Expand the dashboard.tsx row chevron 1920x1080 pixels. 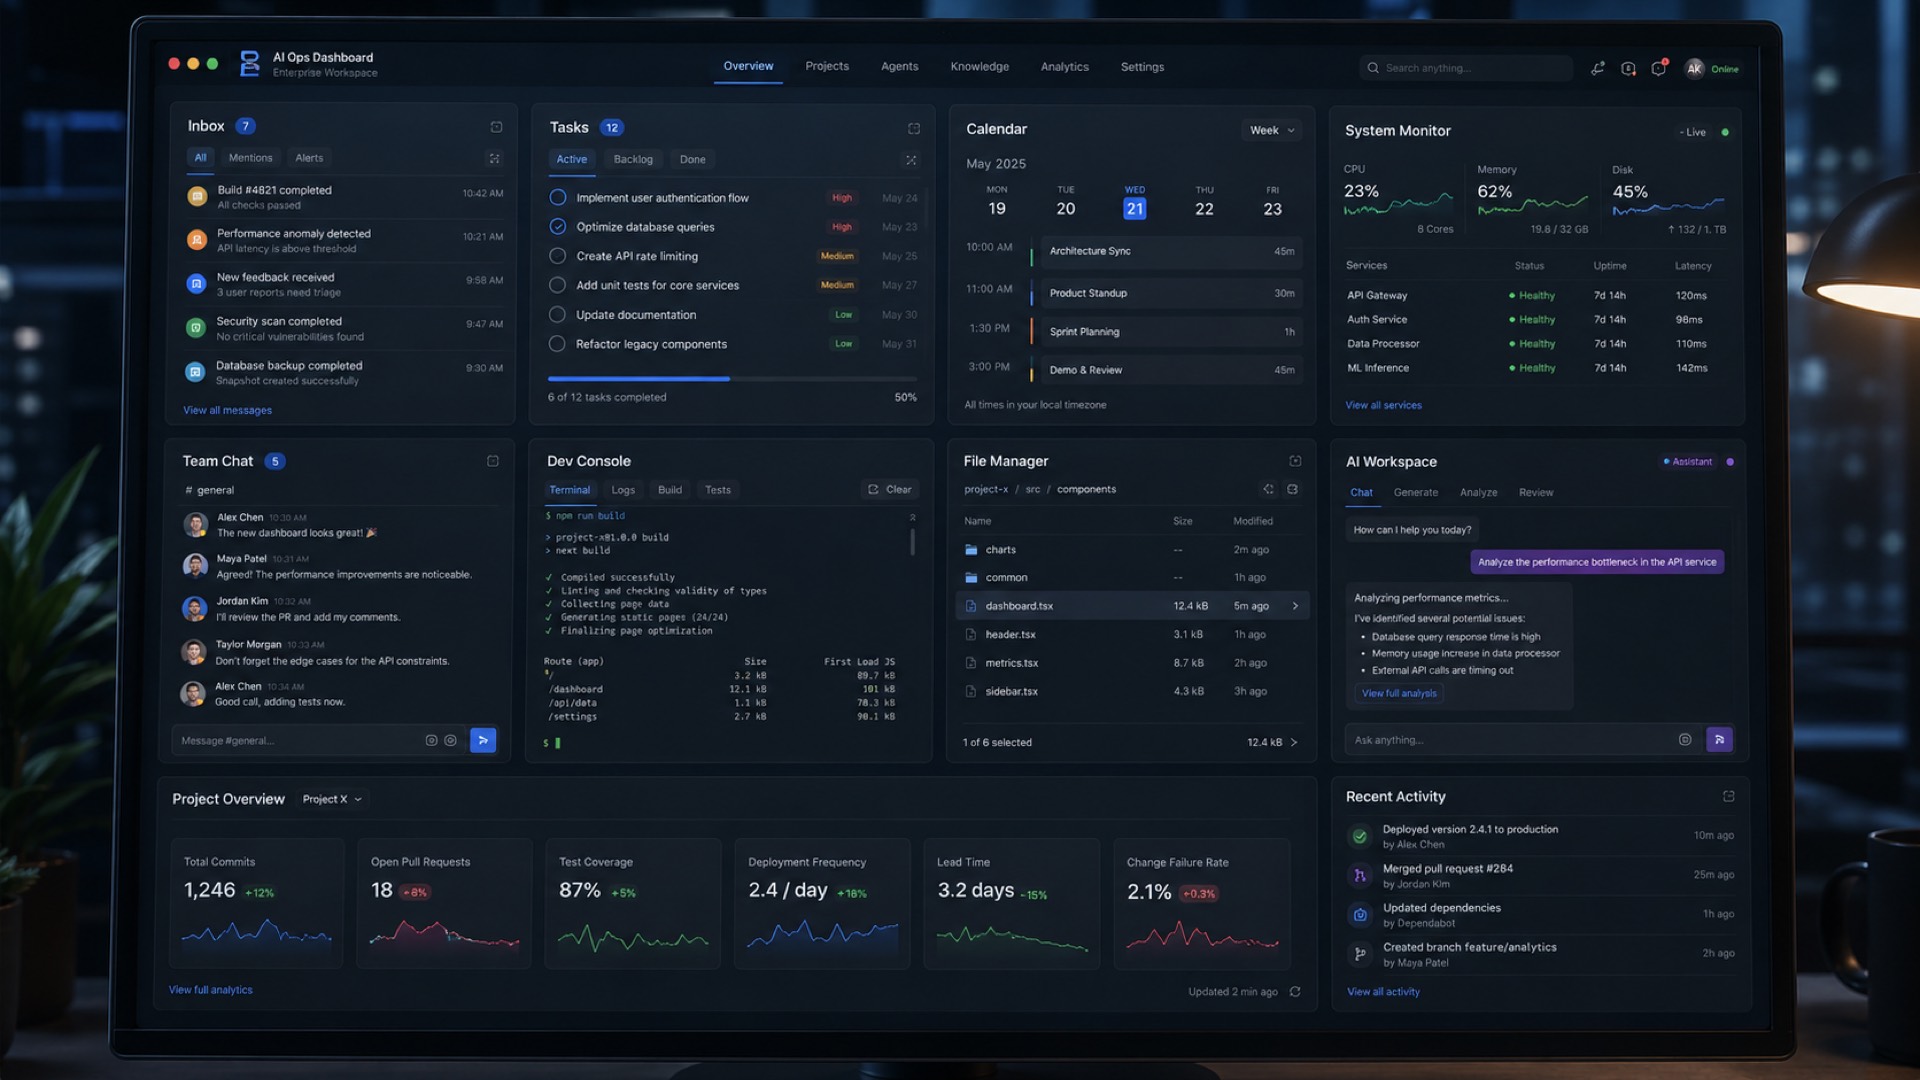[x=1295, y=606]
